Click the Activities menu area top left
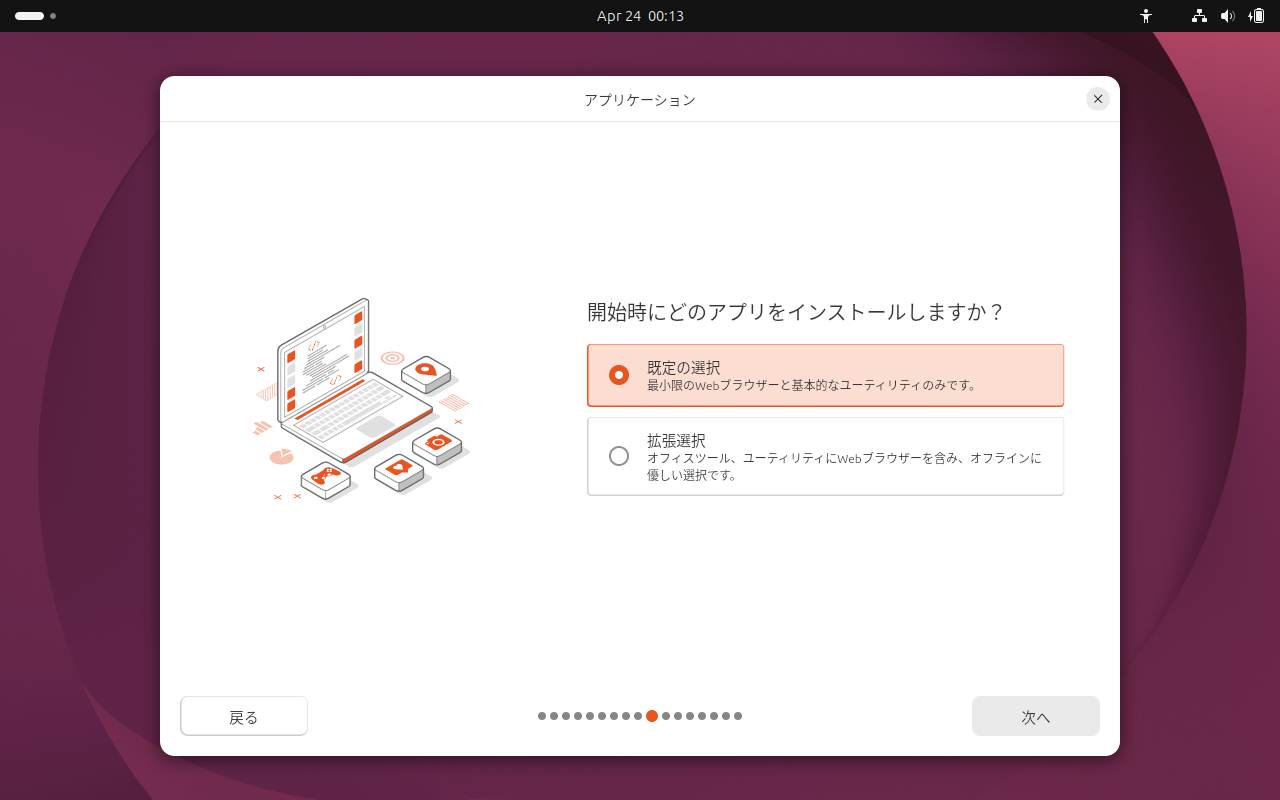The height and width of the screenshot is (800, 1280). click(30, 16)
